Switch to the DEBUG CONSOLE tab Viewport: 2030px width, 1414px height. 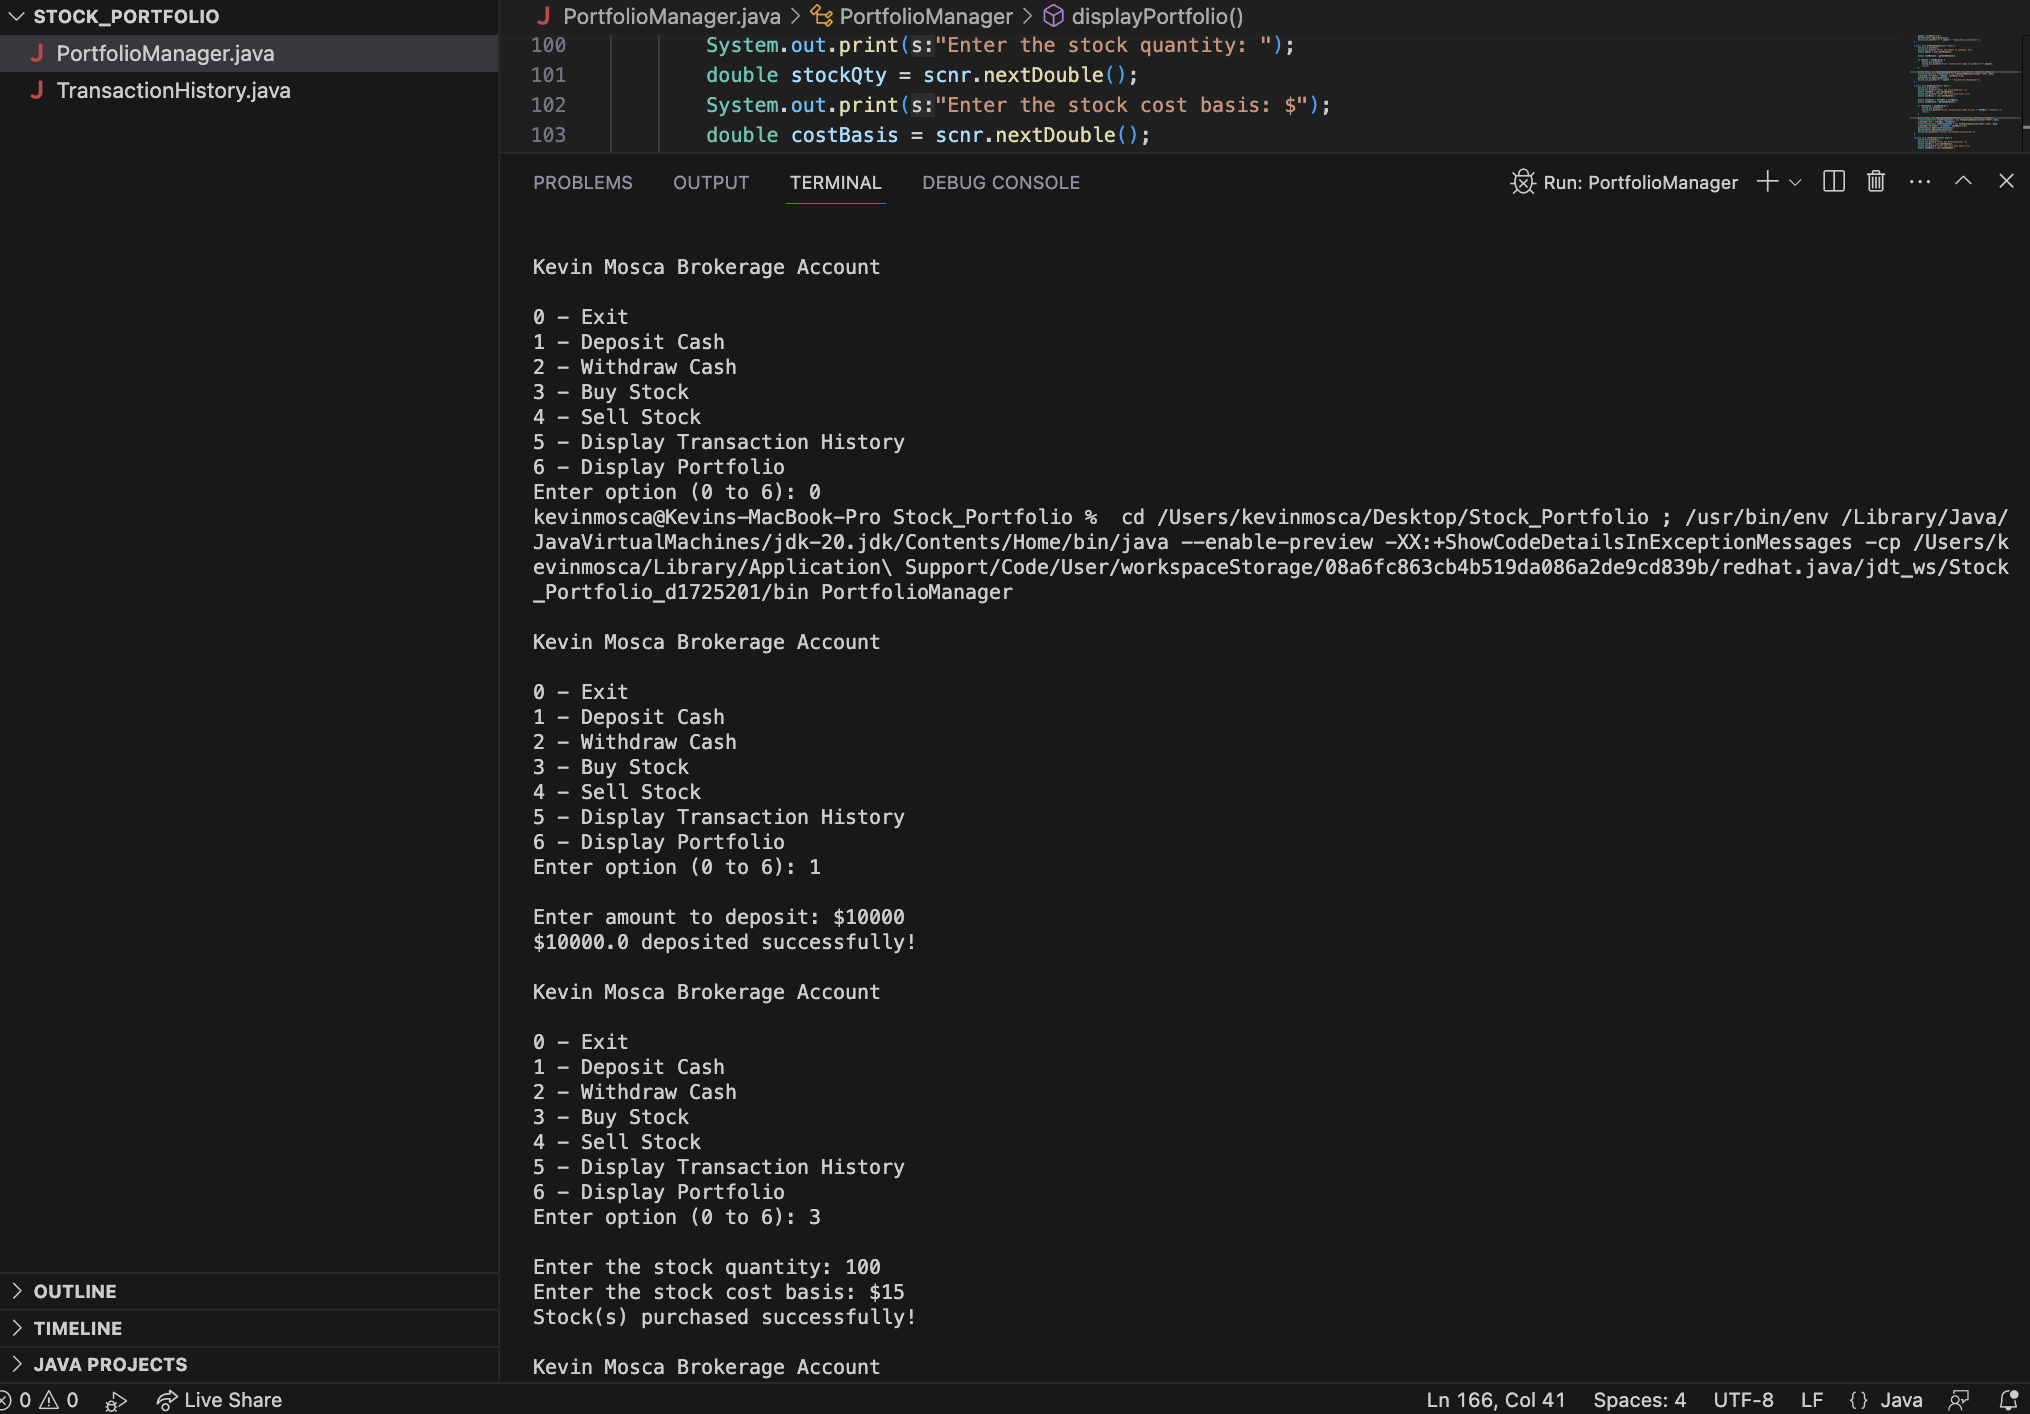pos(1000,182)
